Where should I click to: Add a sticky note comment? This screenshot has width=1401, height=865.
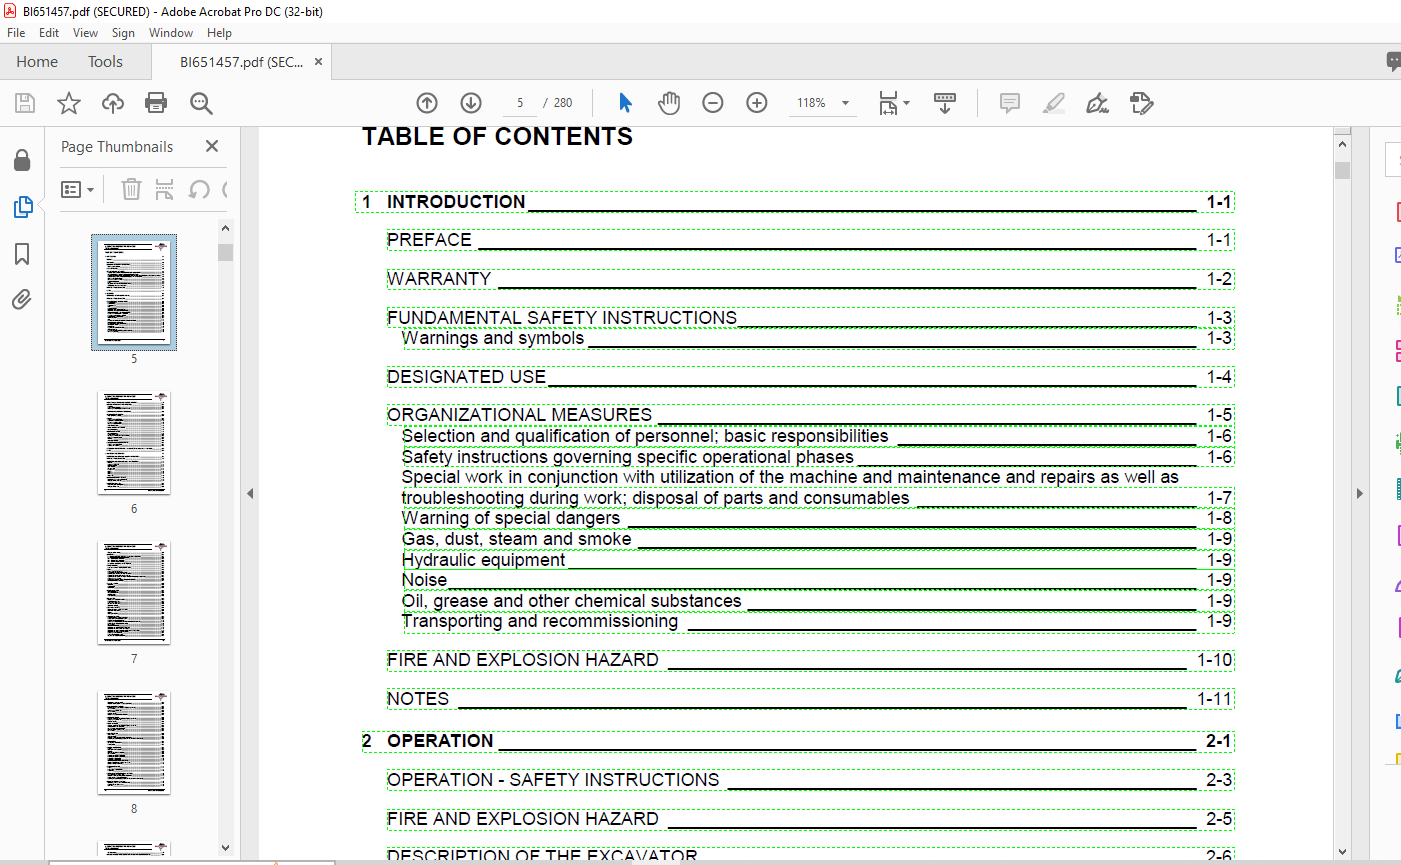point(1010,103)
